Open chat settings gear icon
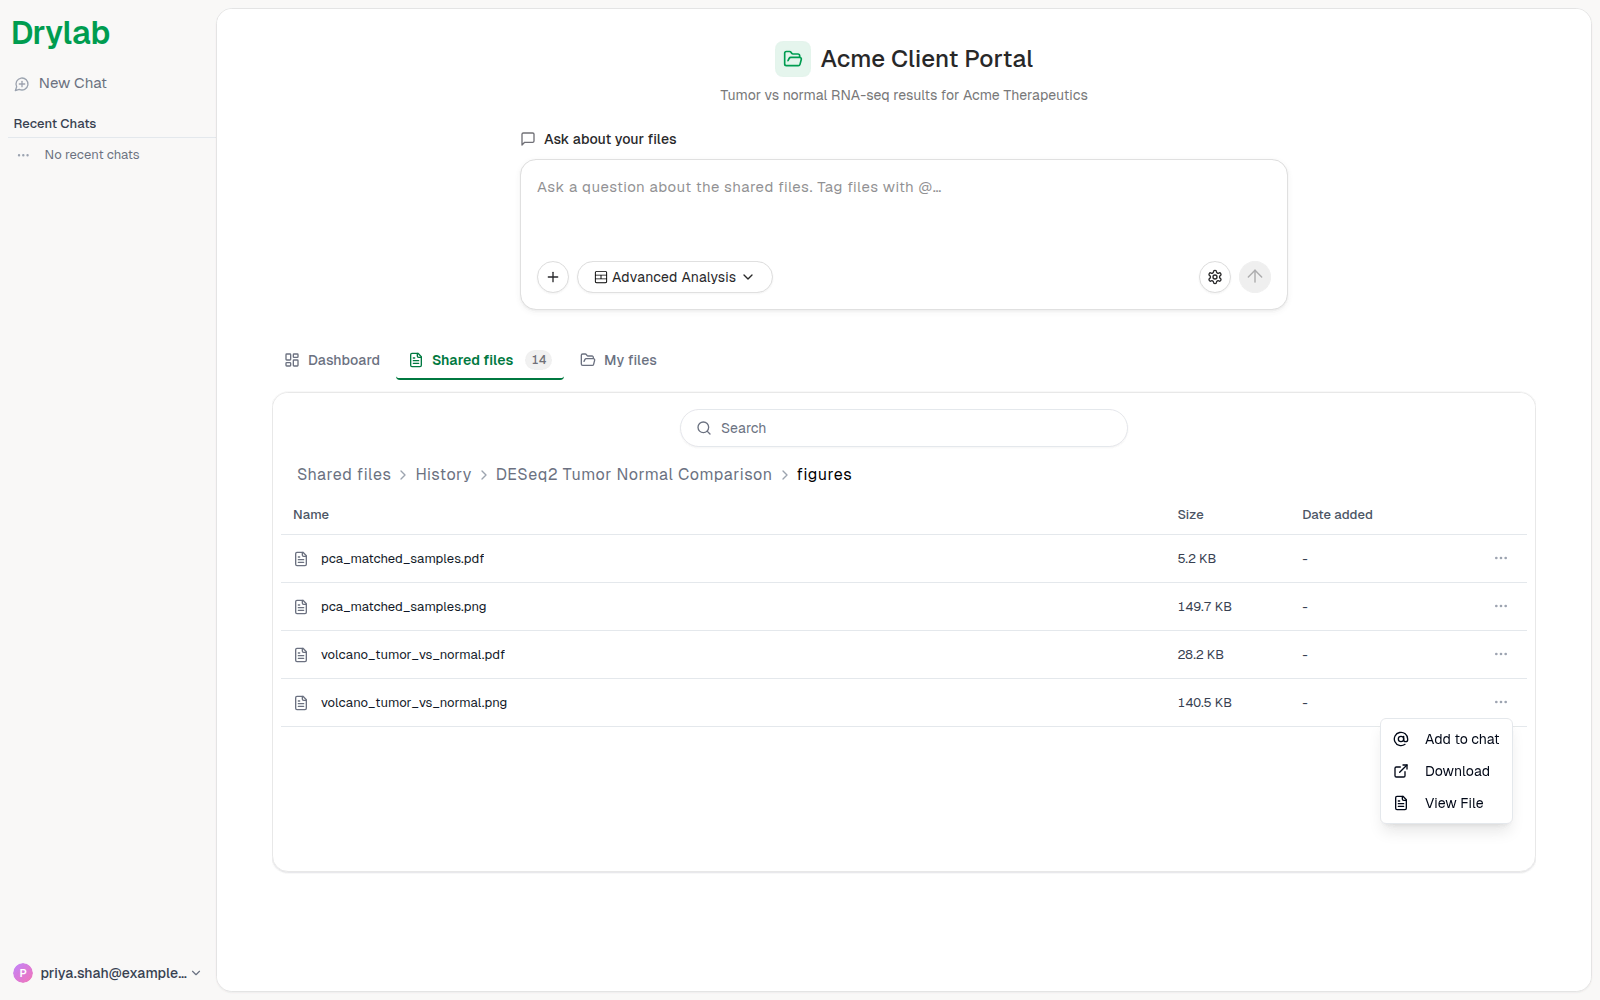 (x=1215, y=277)
